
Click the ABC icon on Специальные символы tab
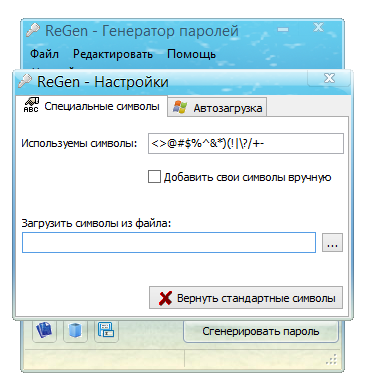tap(31, 105)
